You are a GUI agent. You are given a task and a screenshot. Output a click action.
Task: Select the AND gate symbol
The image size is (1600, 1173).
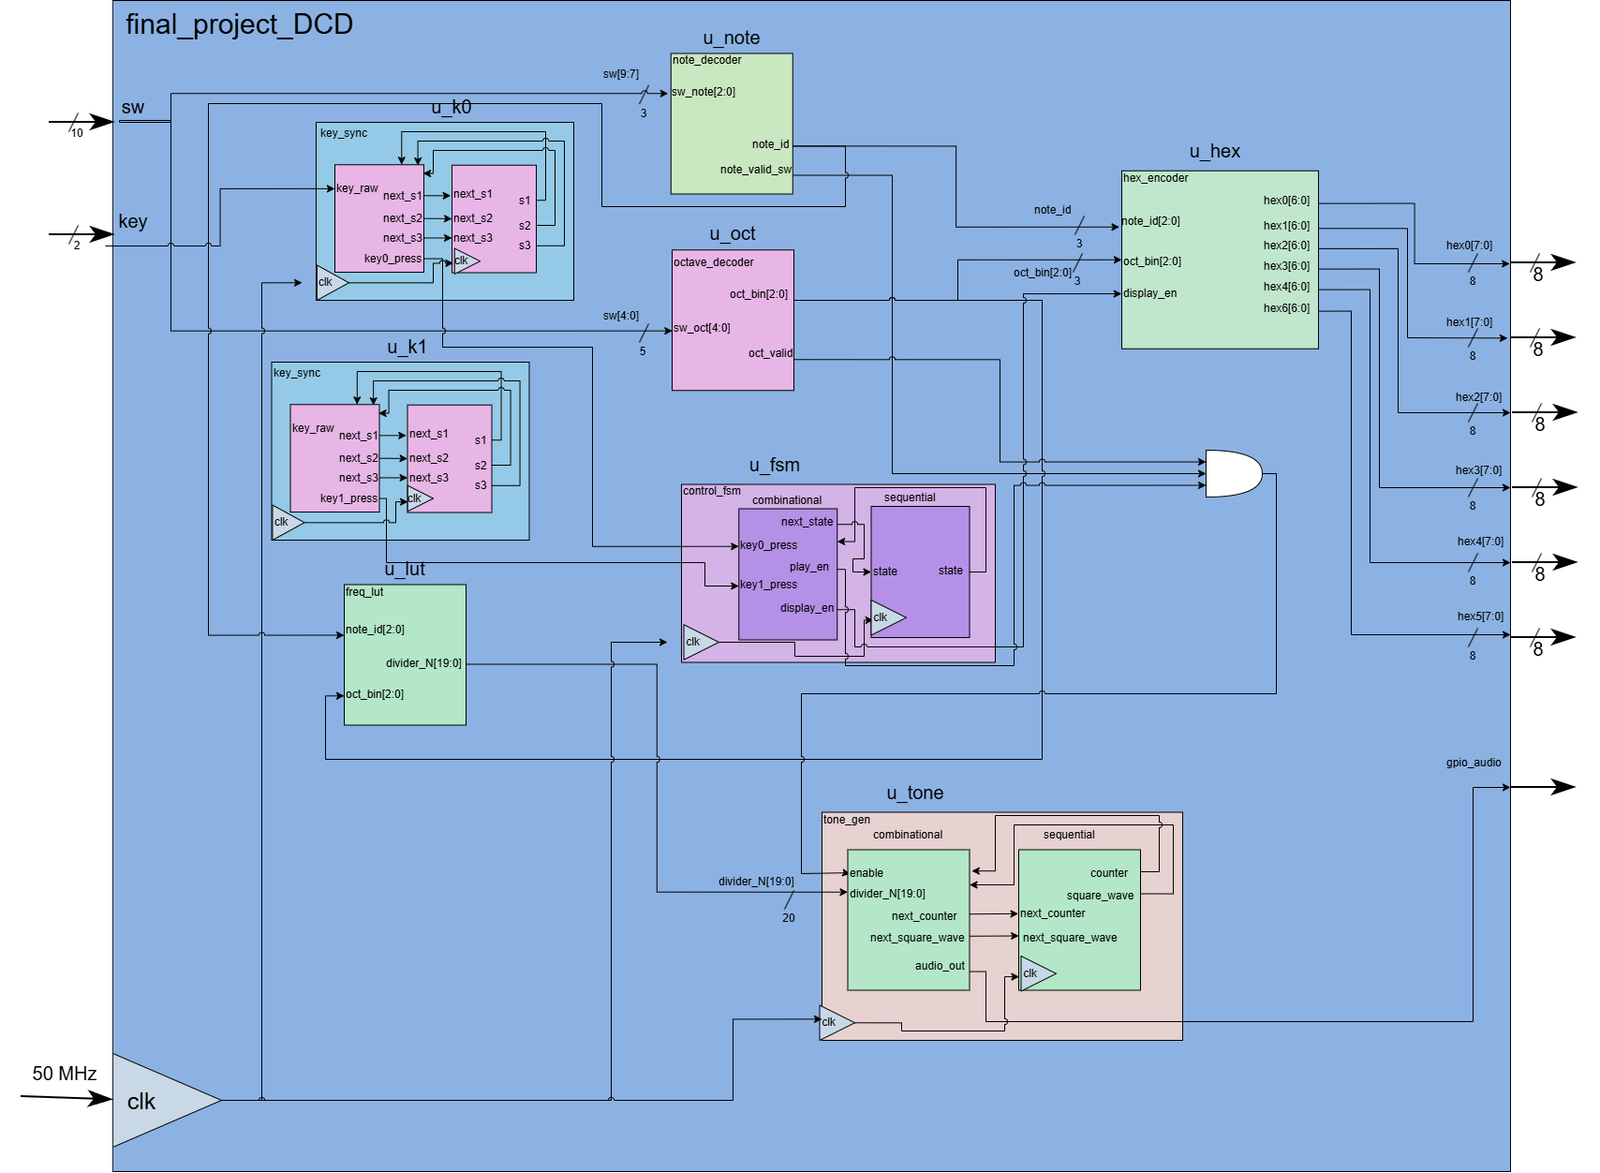1234,473
